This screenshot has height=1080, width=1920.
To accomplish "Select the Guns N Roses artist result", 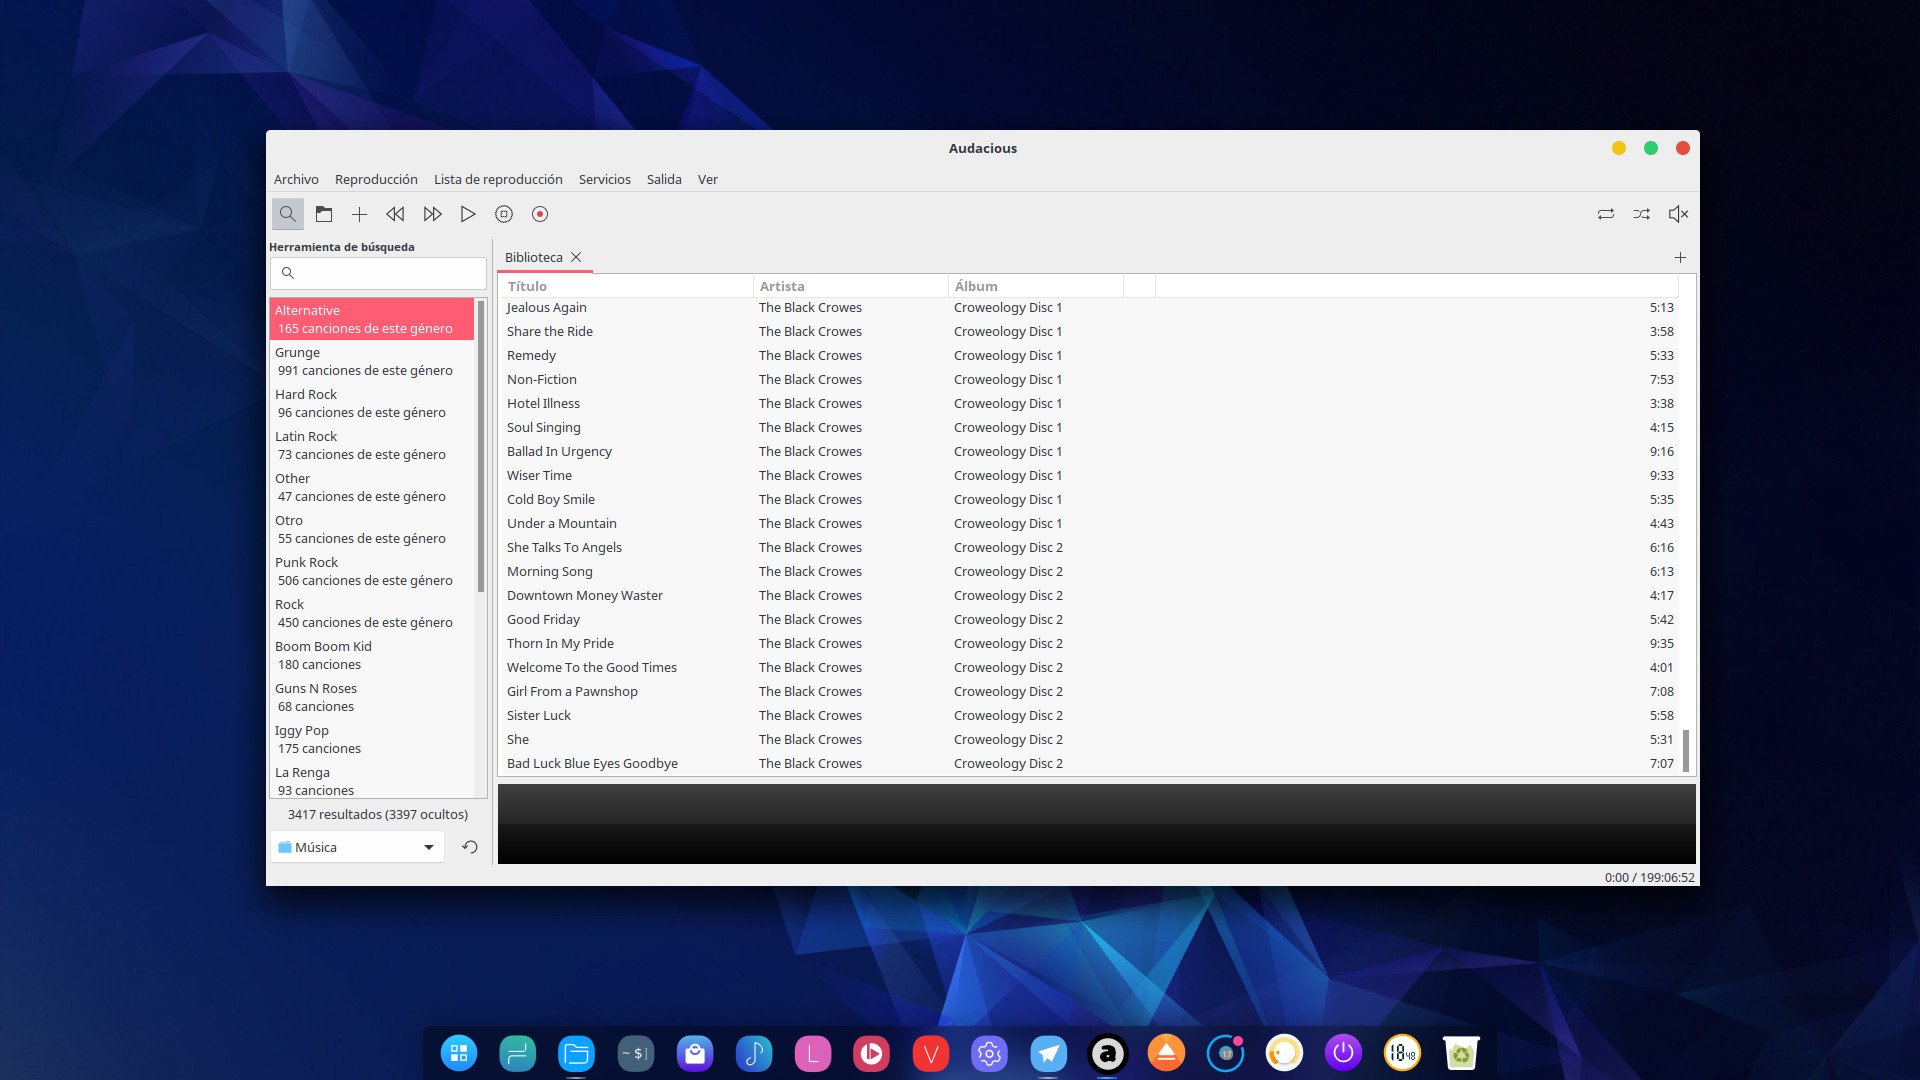I will click(372, 697).
